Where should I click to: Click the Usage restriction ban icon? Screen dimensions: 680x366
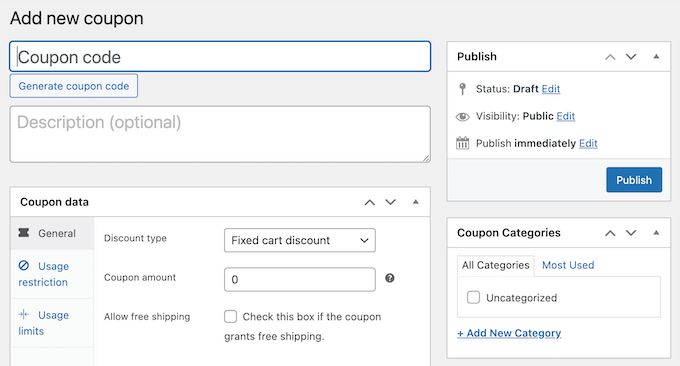(24, 265)
